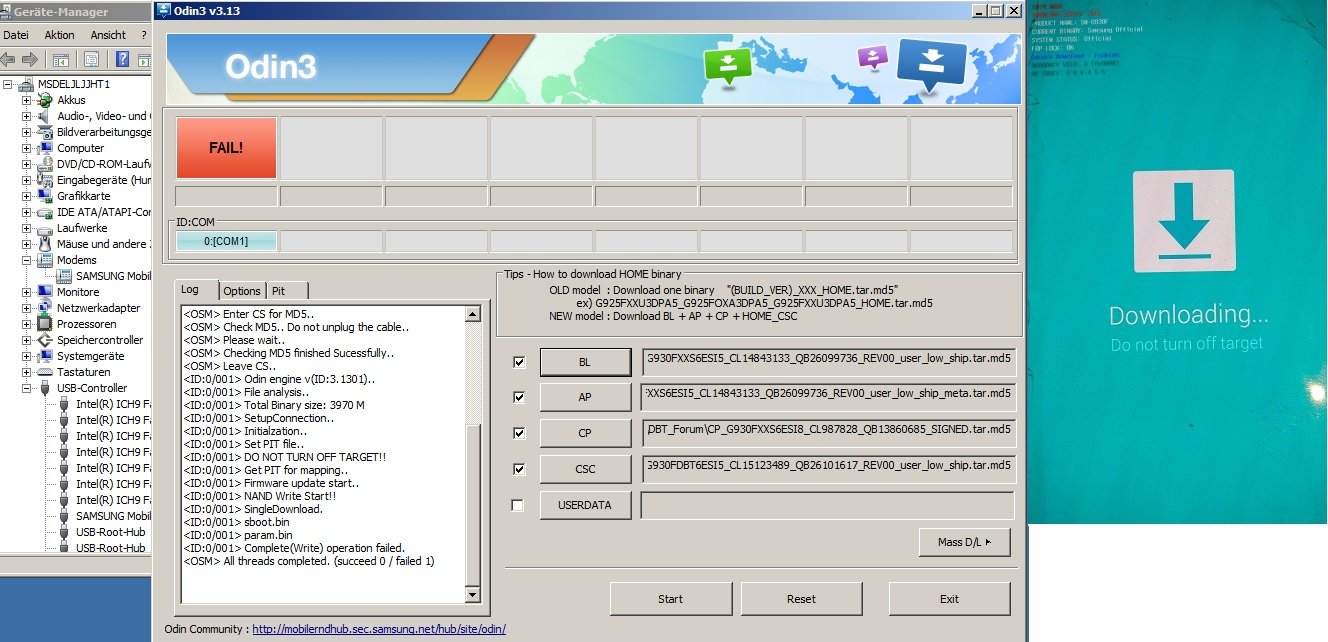The height and width of the screenshot is (642, 1328).
Task: Select the Eingabegeräte device icon
Action: (x=45, y=180)
